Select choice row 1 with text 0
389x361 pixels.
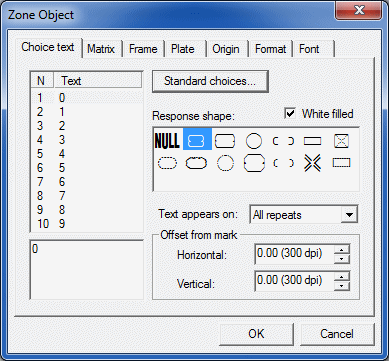click(x=86, y=98)
